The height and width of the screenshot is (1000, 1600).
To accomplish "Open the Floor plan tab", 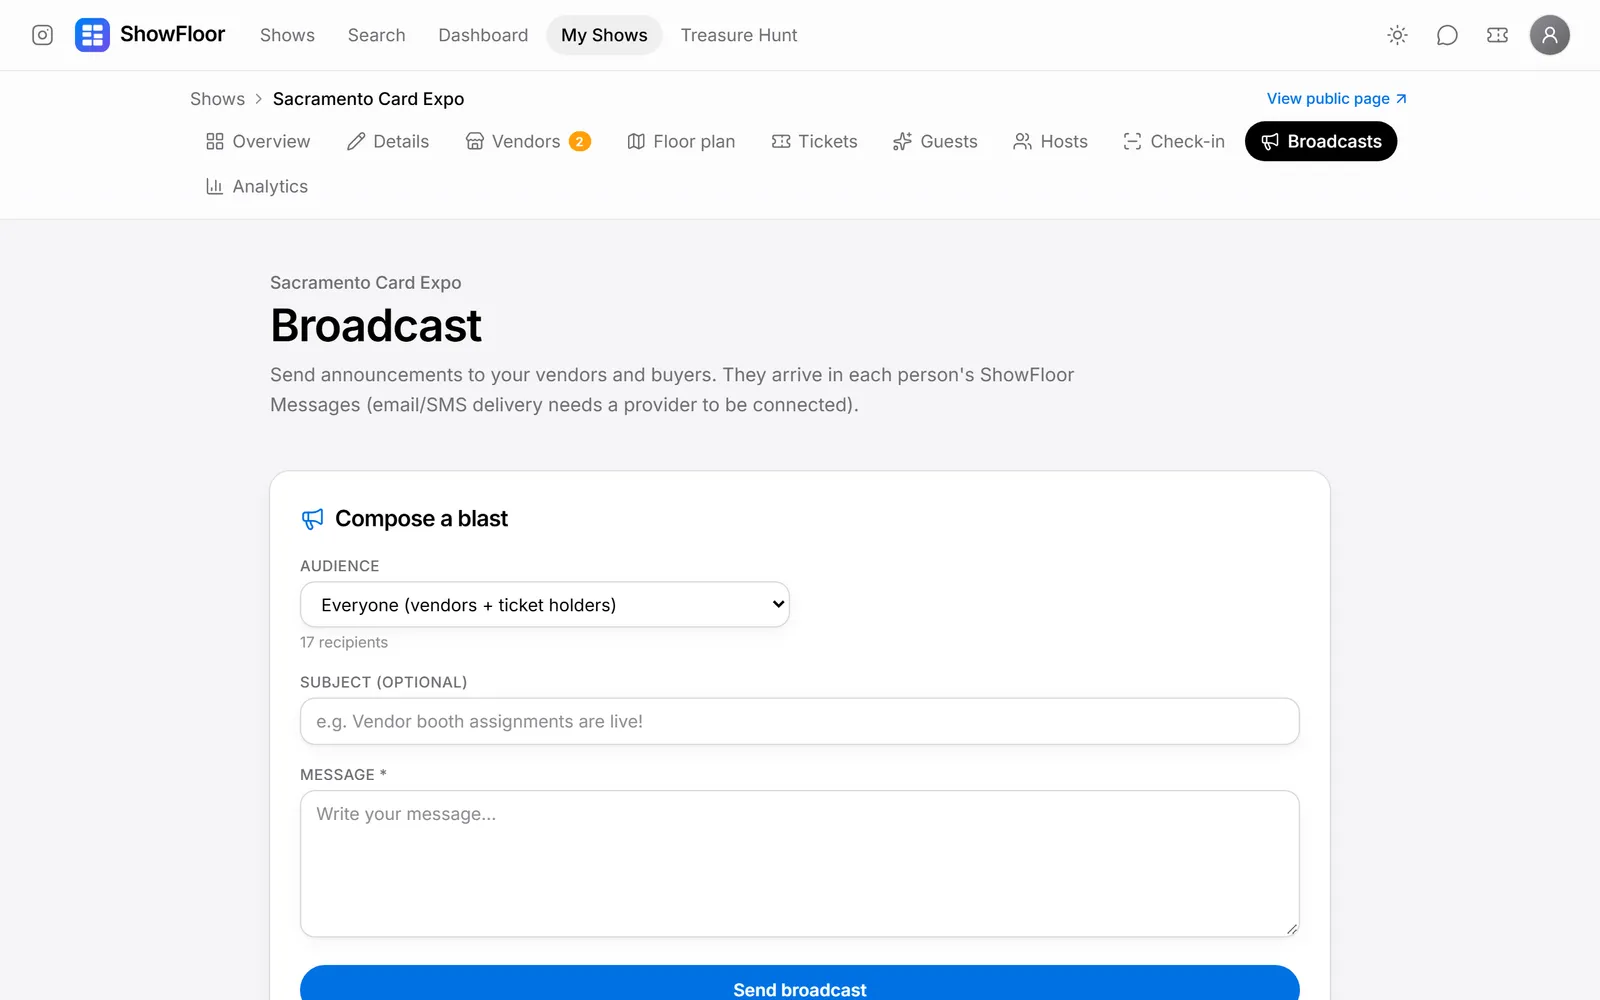I will click(681, 141).
